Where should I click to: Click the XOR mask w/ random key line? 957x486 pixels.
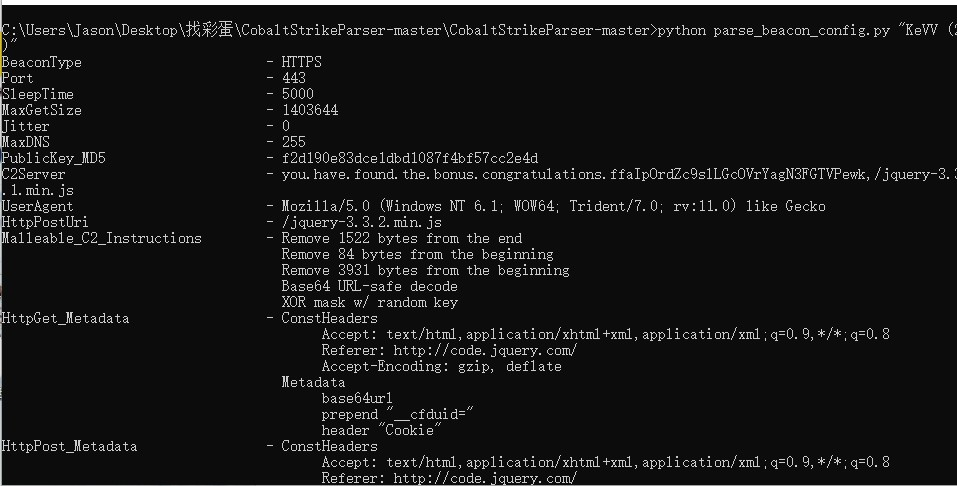369,302
